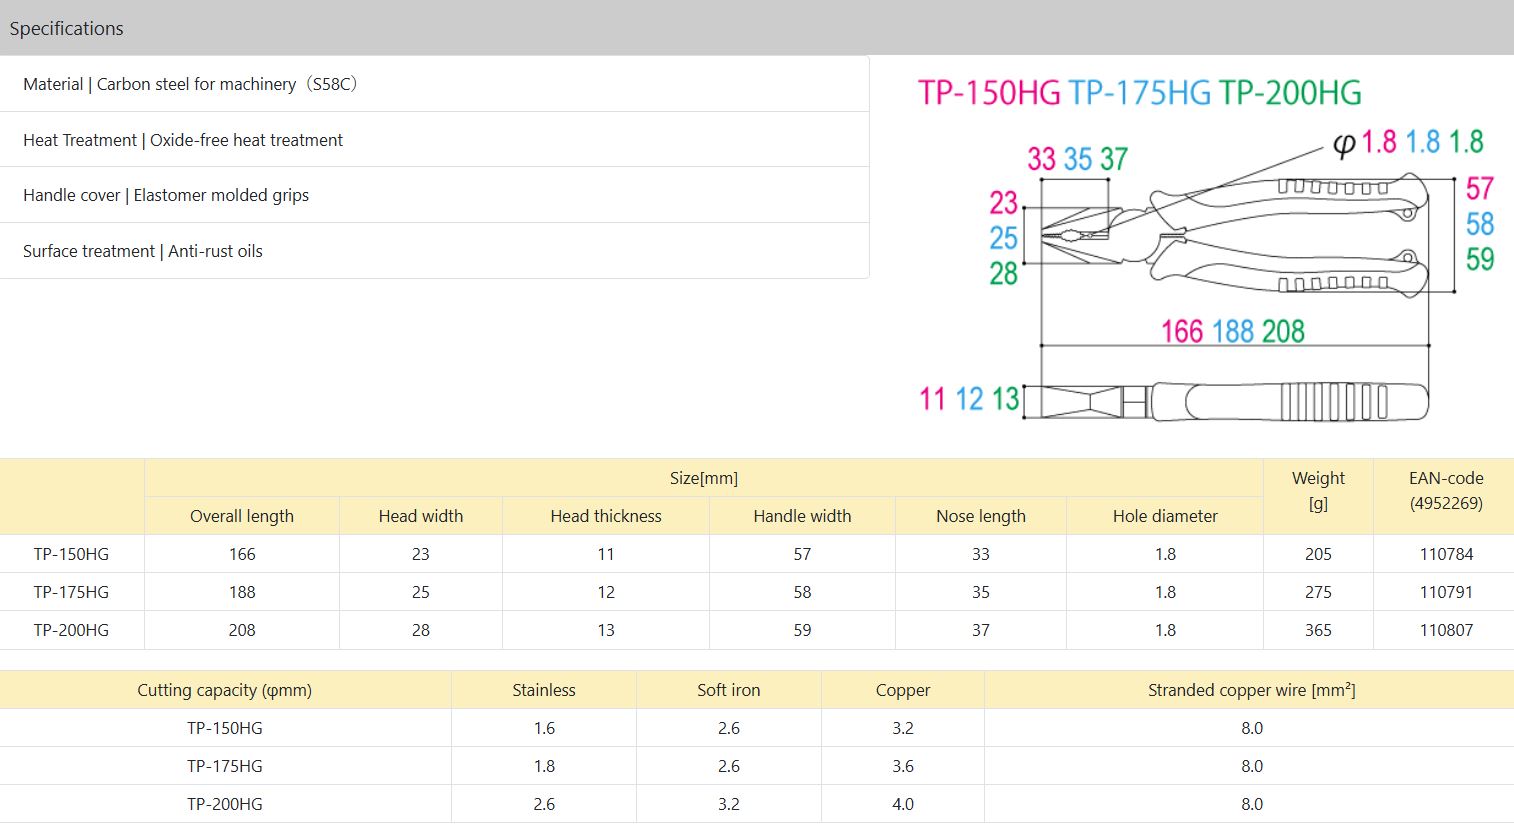Select the Material carbon steel row

coord(190,84)
